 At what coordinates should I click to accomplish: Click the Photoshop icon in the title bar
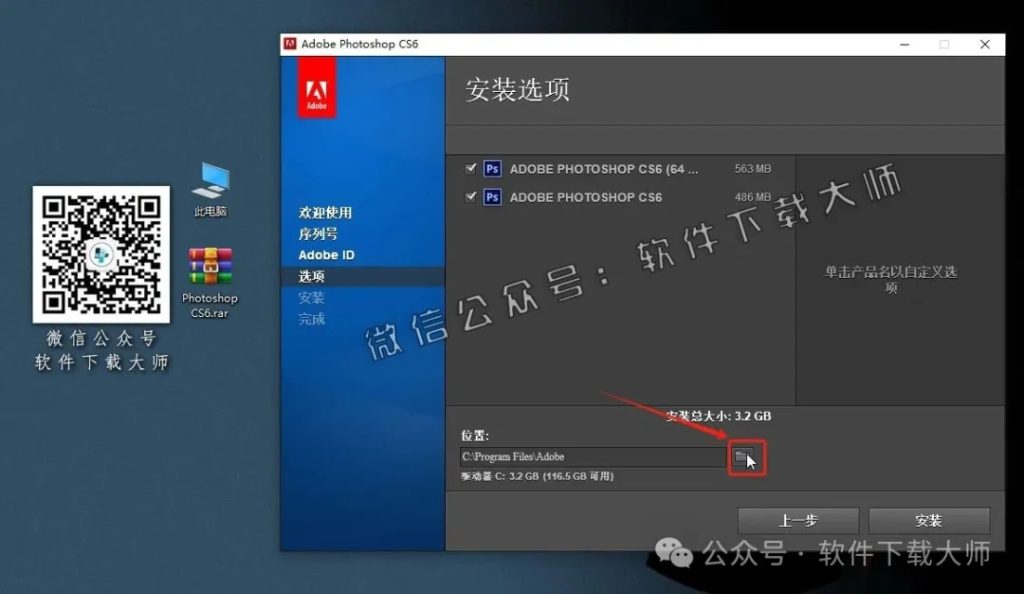pyautogui.click(x=291, y=44)
